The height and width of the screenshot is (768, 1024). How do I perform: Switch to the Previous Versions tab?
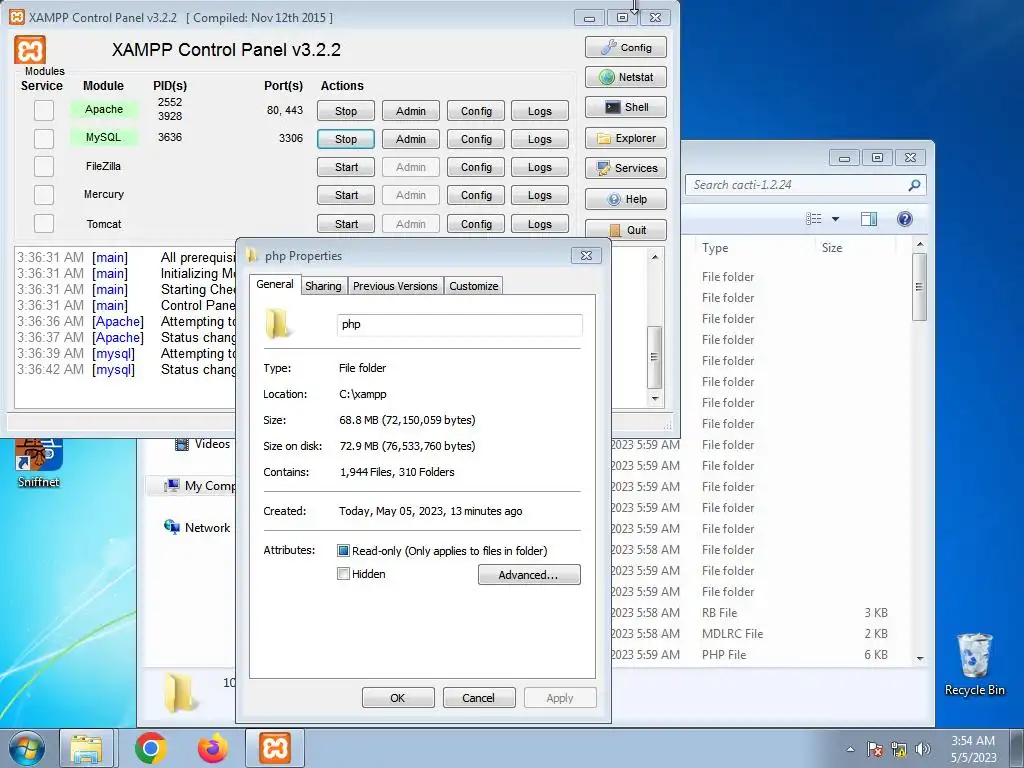[x=395, y=286]
